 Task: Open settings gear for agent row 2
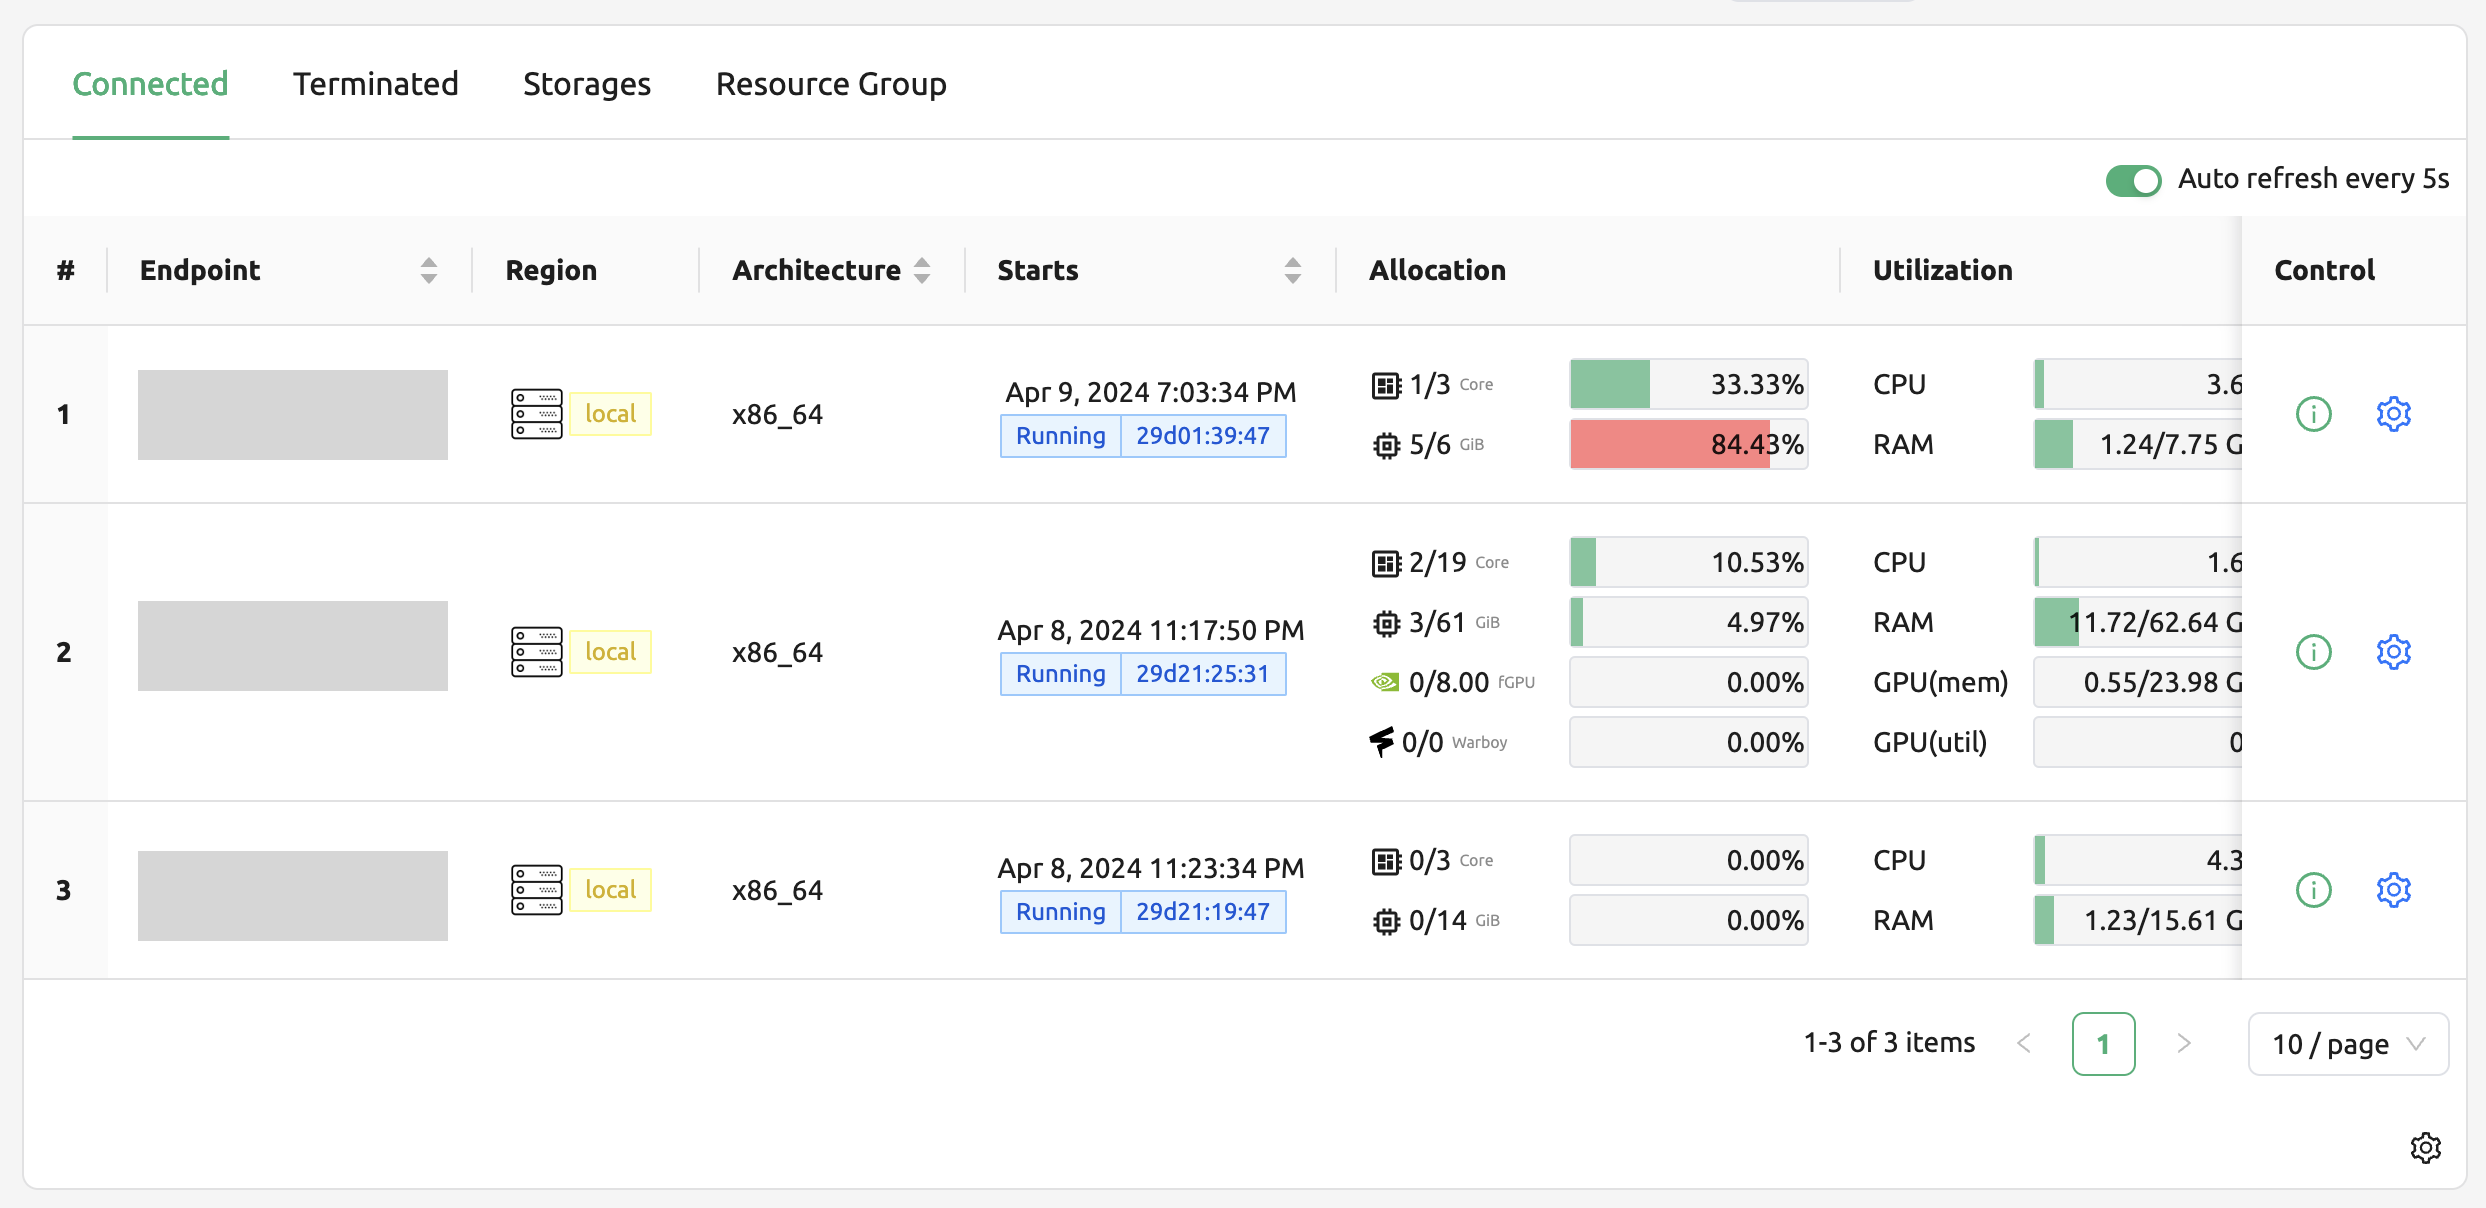tap(2393, 651)
